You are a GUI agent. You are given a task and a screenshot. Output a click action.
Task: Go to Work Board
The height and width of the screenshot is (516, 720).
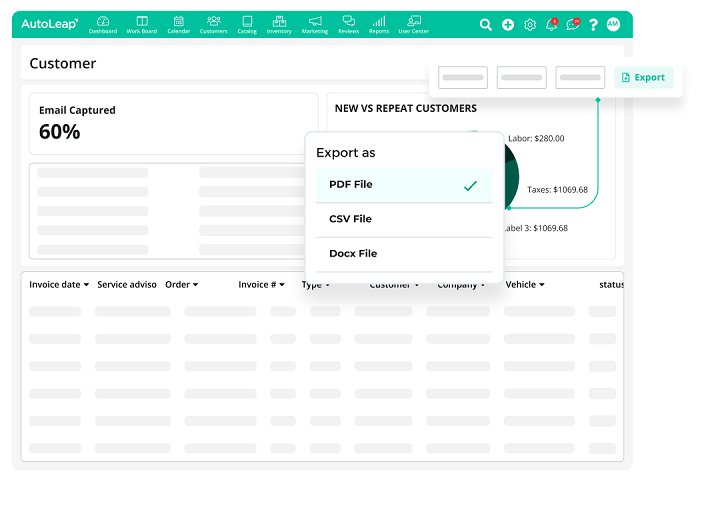tap(142, 23)
